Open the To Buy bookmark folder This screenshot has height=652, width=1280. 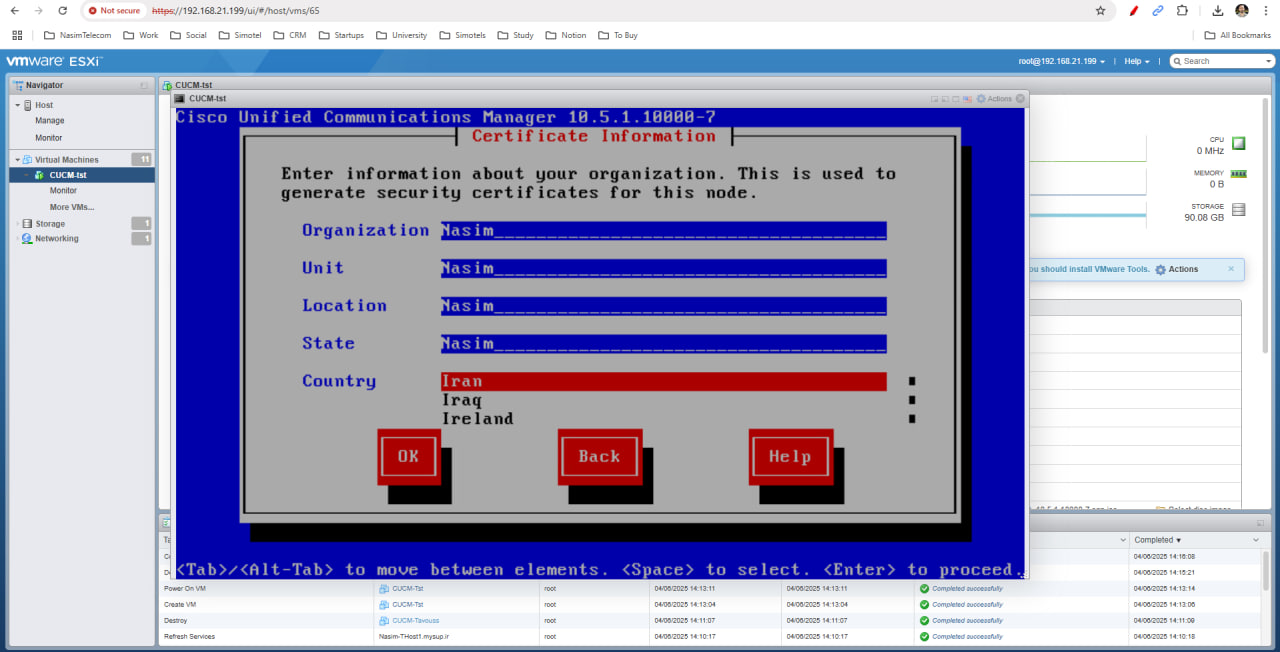coord(617,35)
